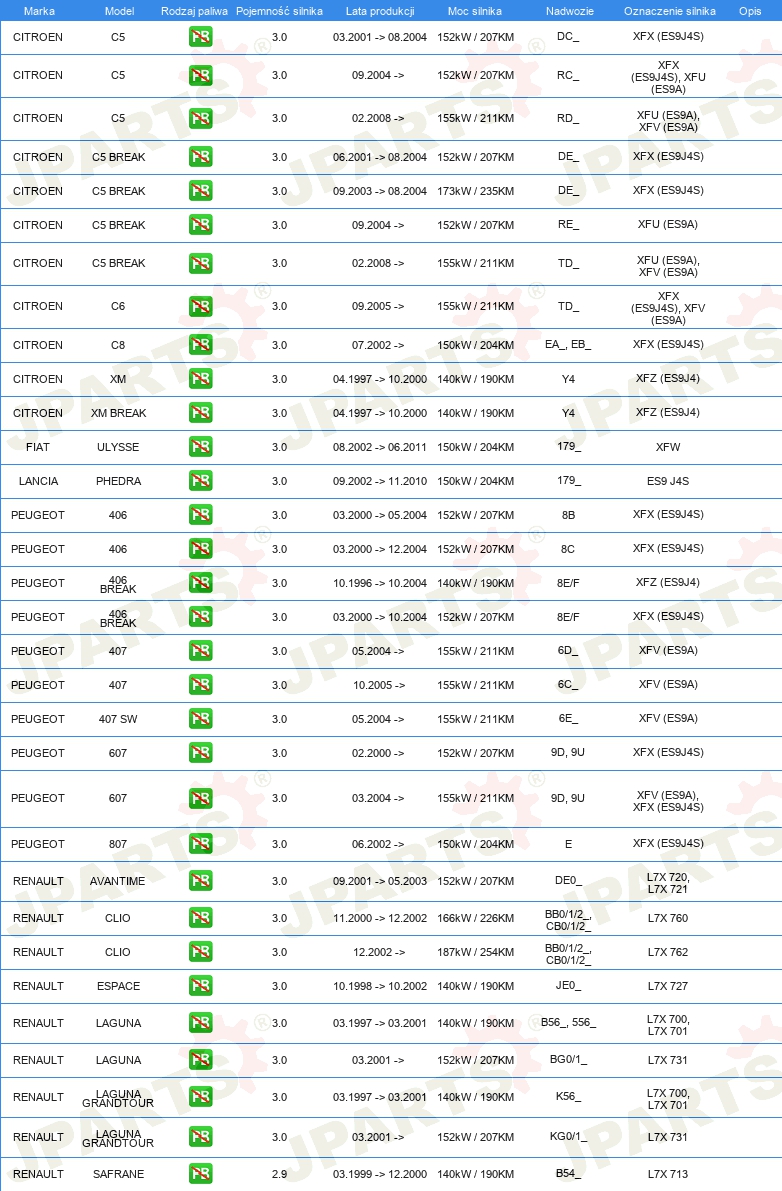Click fuel icon in Peugeot 406 8C row
782x1191 pixels.
pos(200,548)
